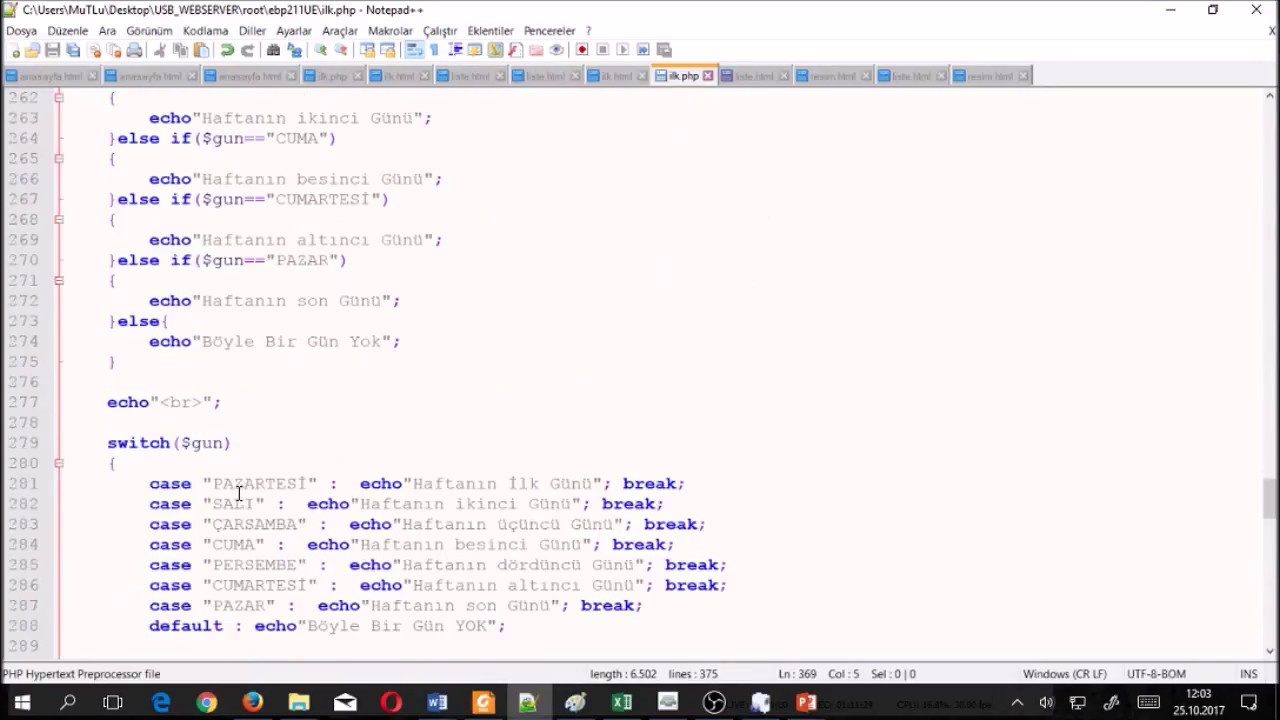Toggle indent guide toolbar icon
The height and width of the screenshot is (720, 1280).
pos(454,50)
